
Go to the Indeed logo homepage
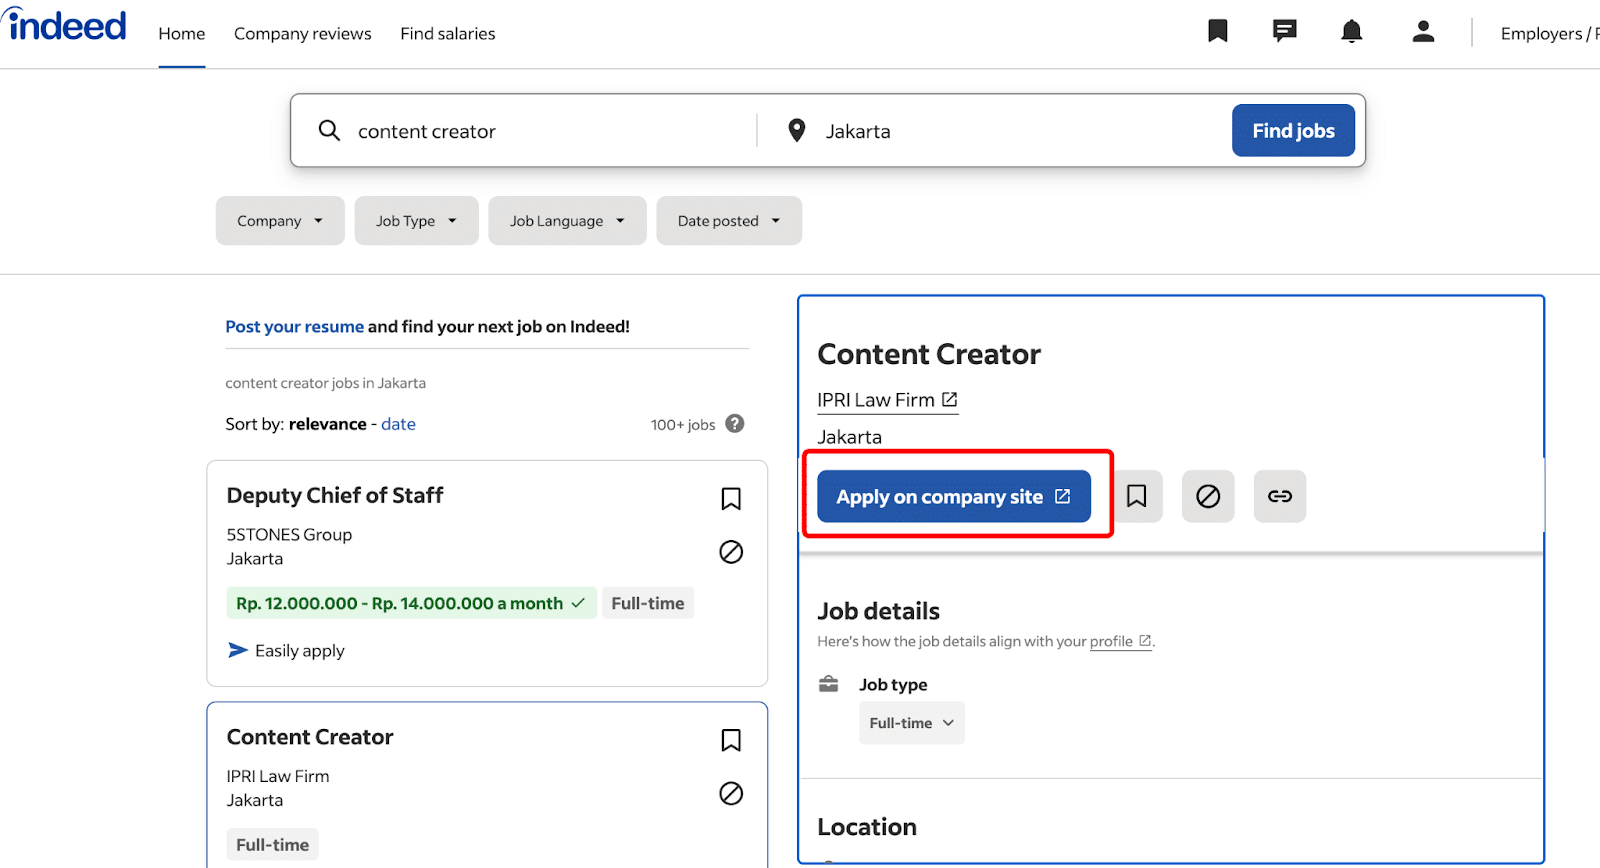click(66, 26)
